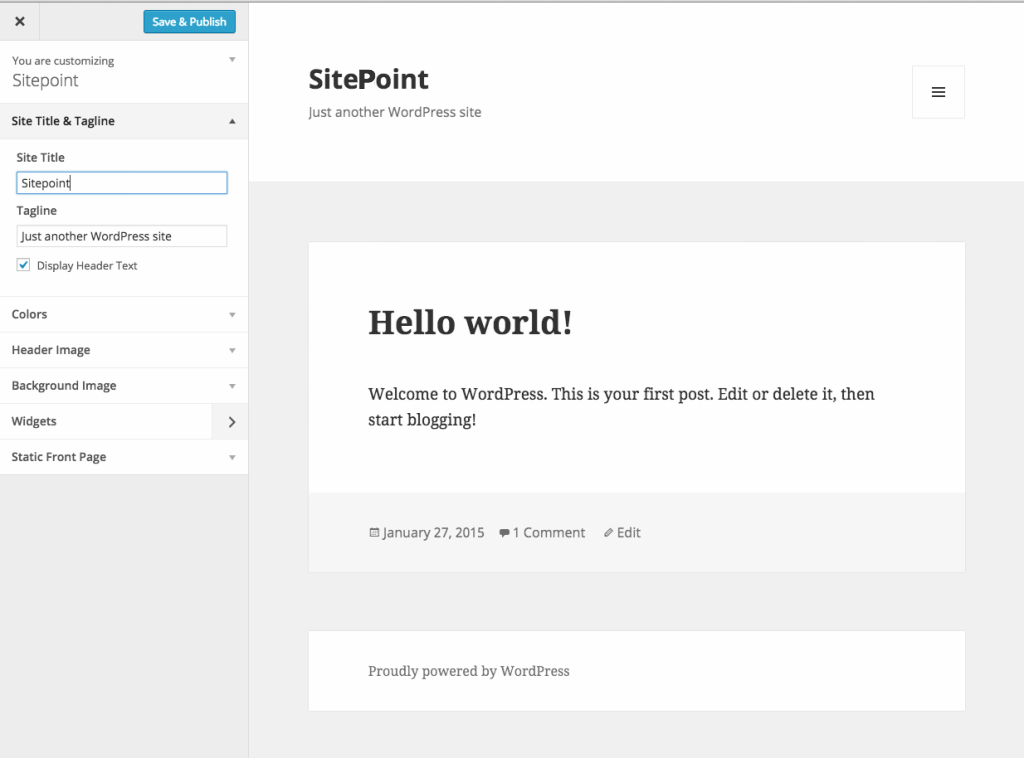Viewport: 1024px width, 758px height.
Task: Click the Edit post link
Action: pyautogui.click(x=628, y=533)
